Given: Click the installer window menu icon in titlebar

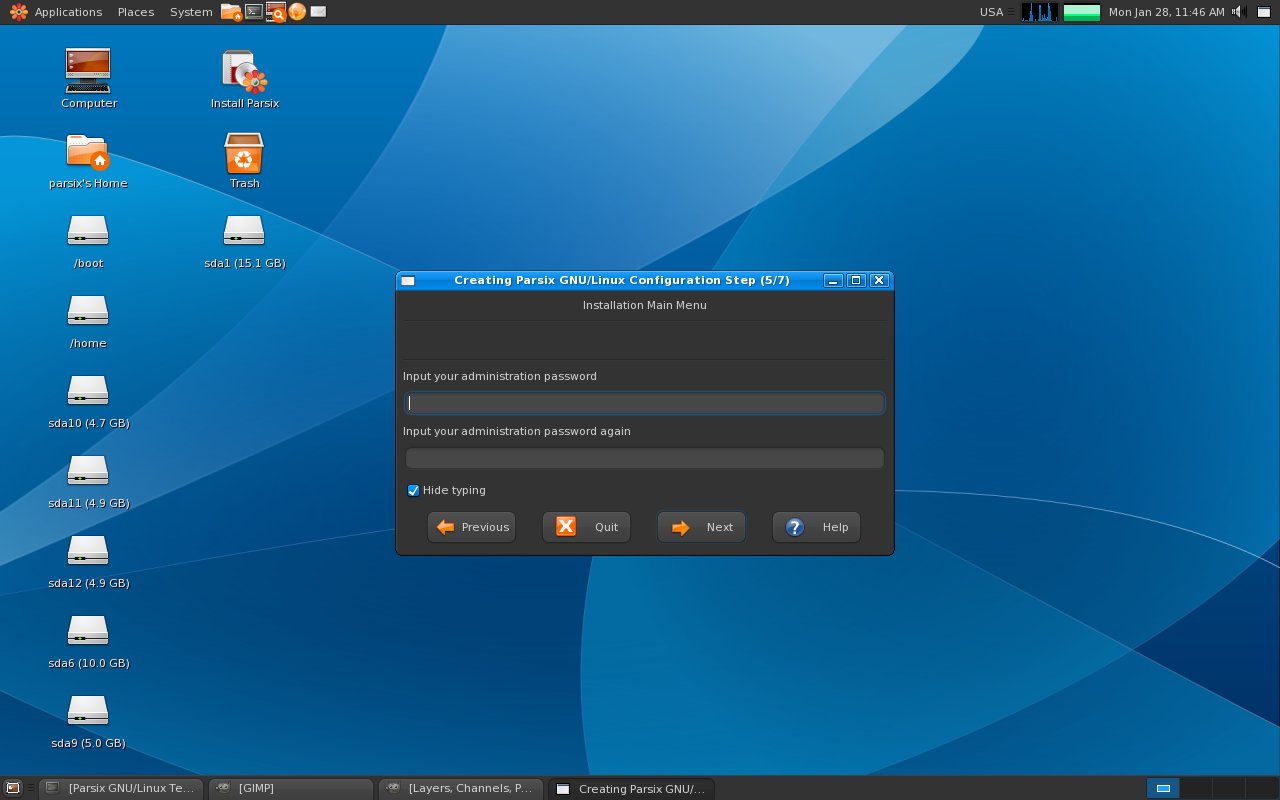Looking at the screenshot, I should (x=408, y=281).
